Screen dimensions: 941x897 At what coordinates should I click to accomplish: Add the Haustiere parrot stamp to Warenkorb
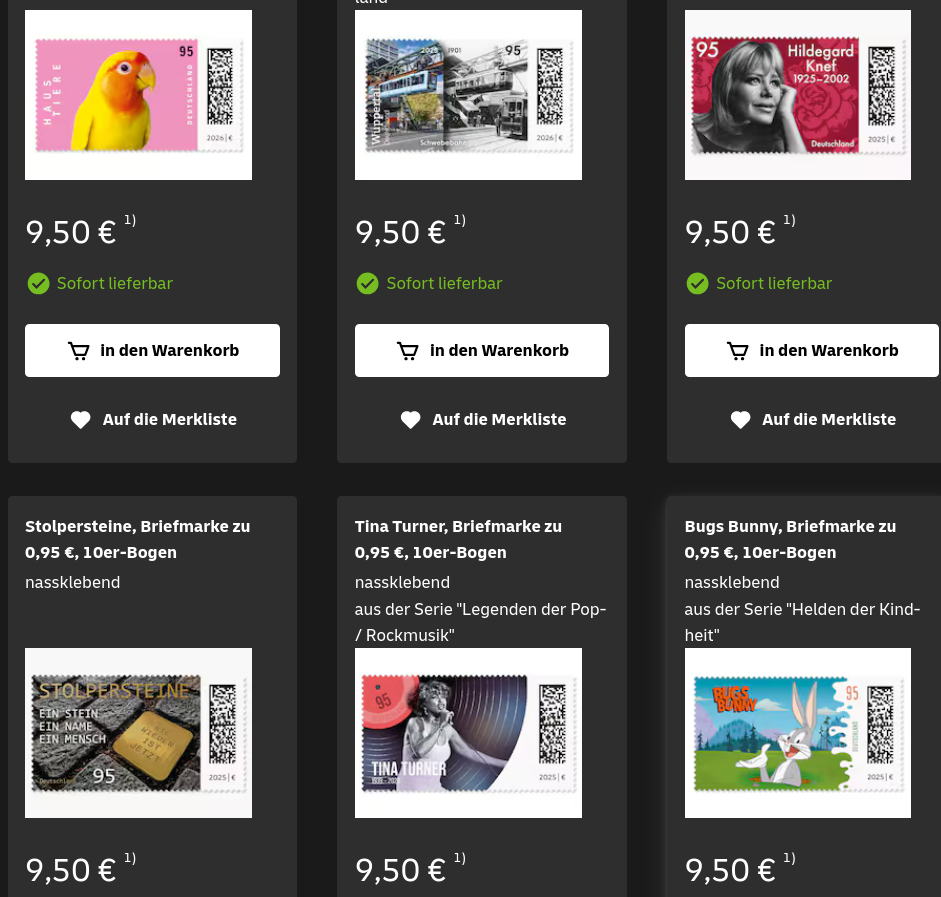[152, 350]
